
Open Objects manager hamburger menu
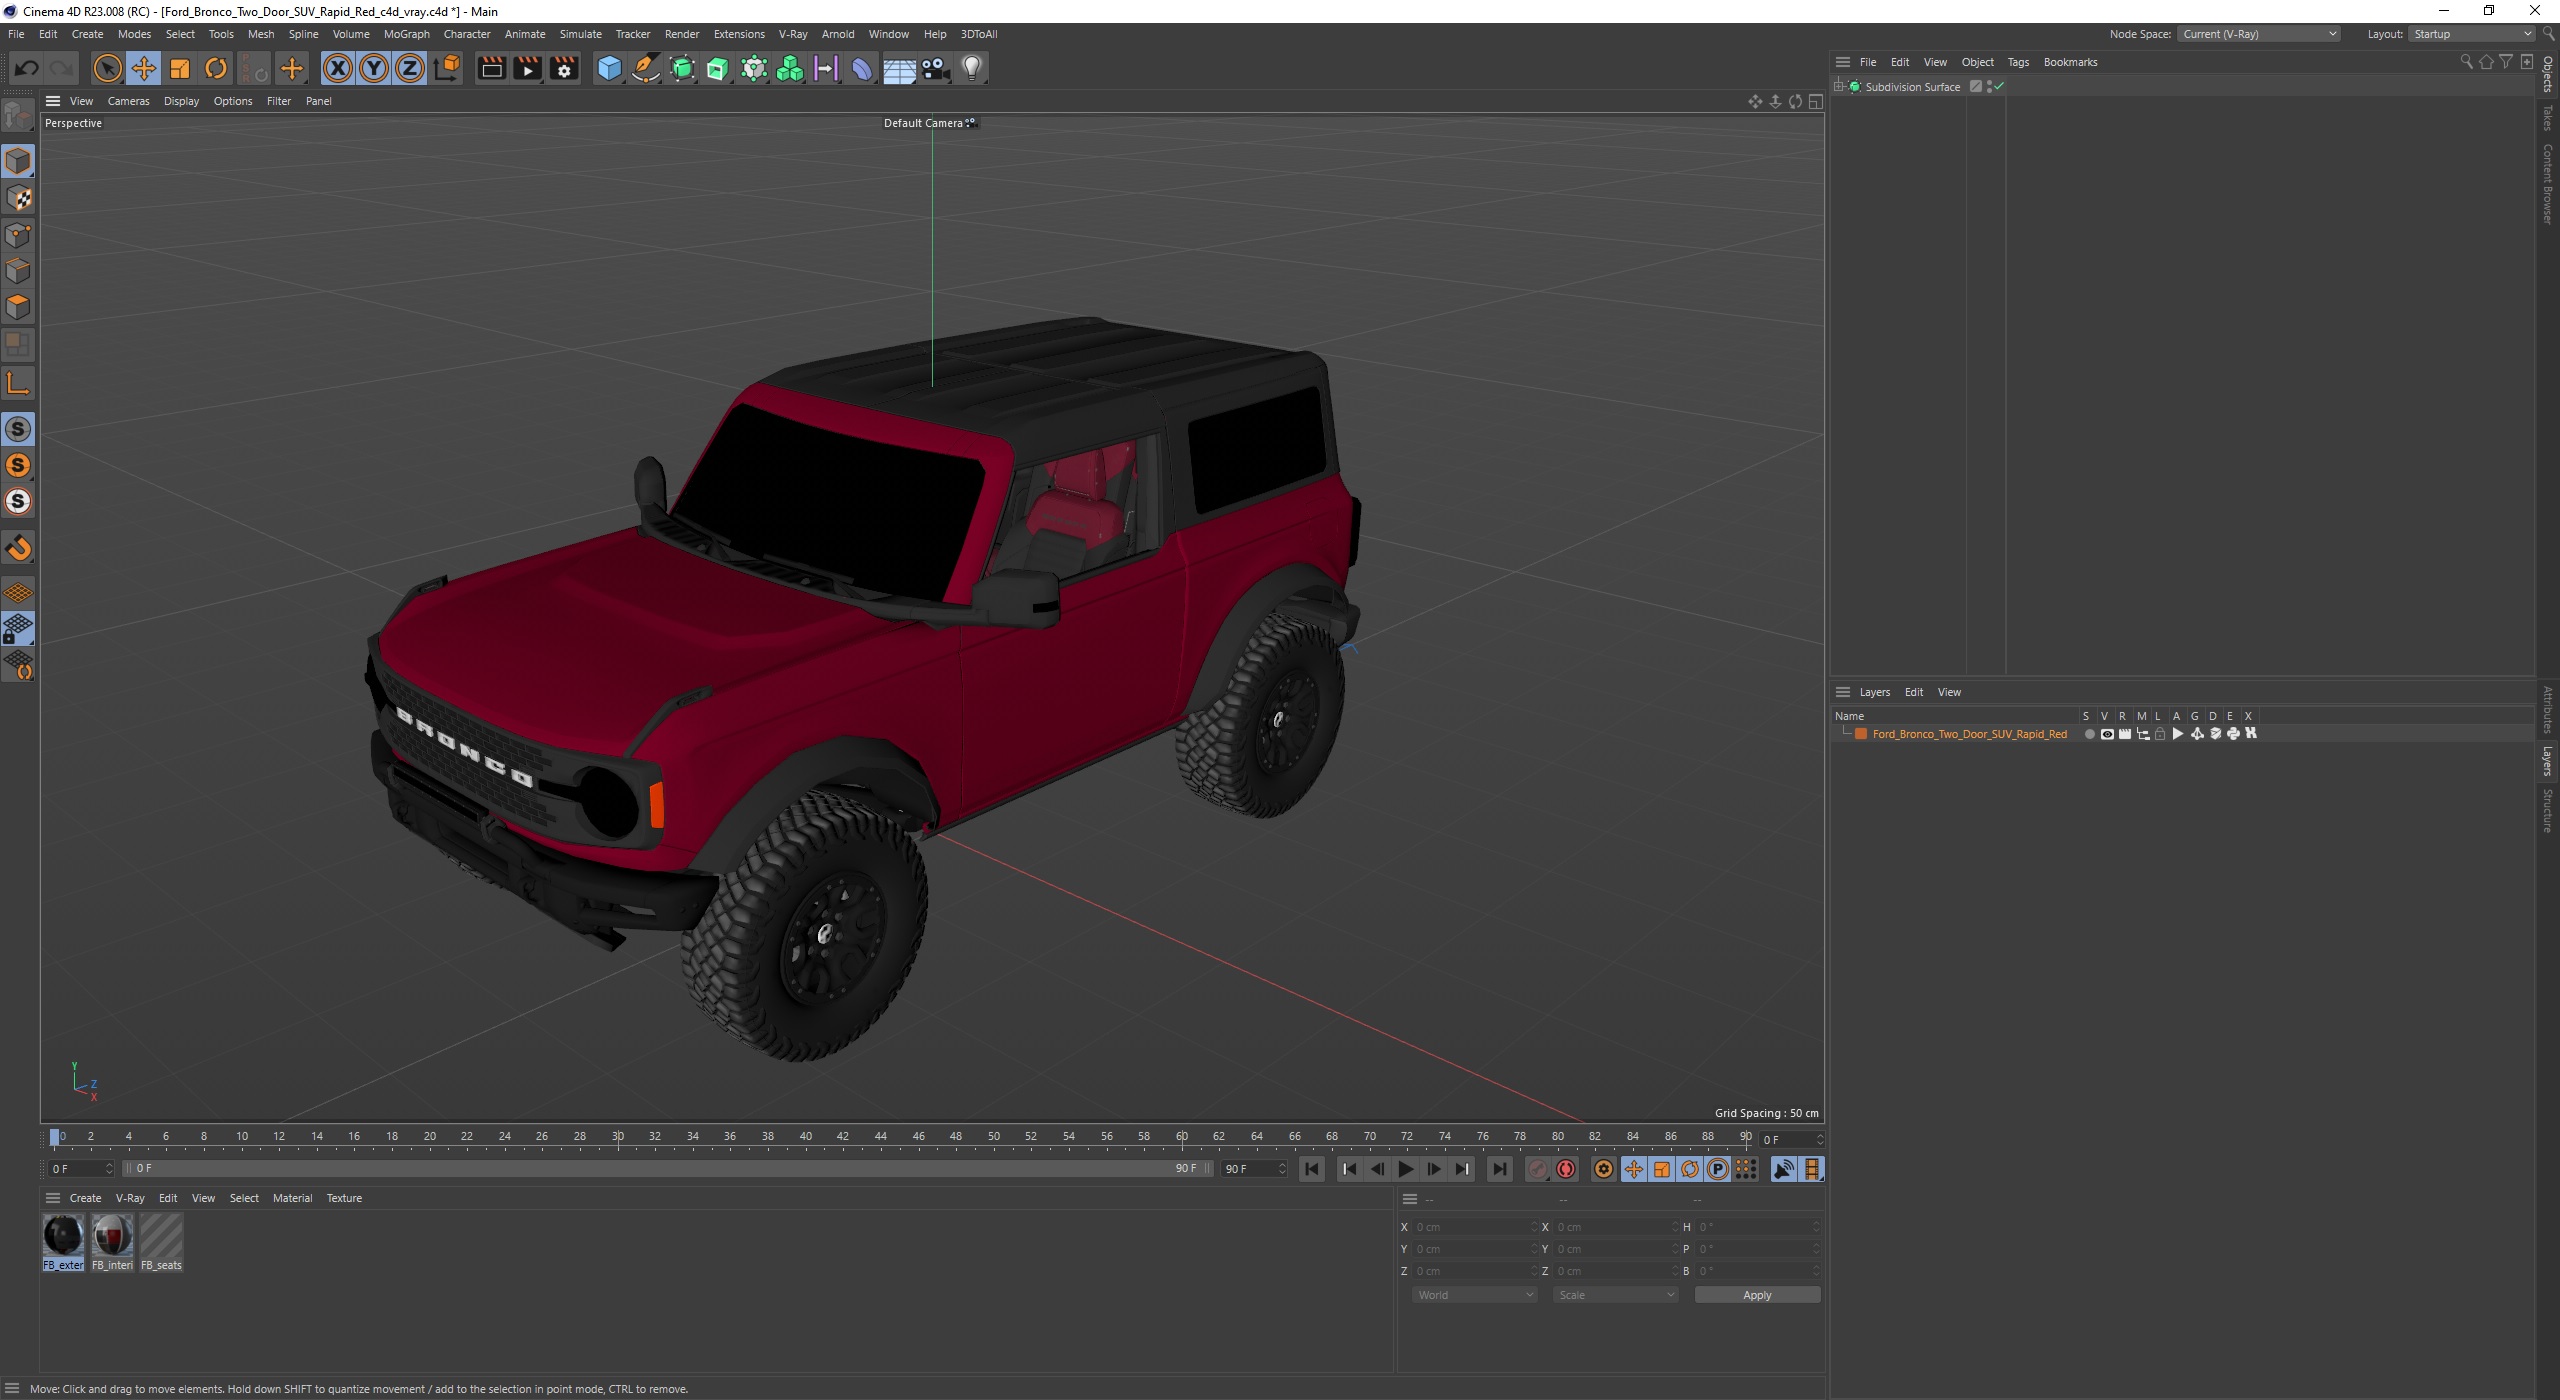(1843, 62)
